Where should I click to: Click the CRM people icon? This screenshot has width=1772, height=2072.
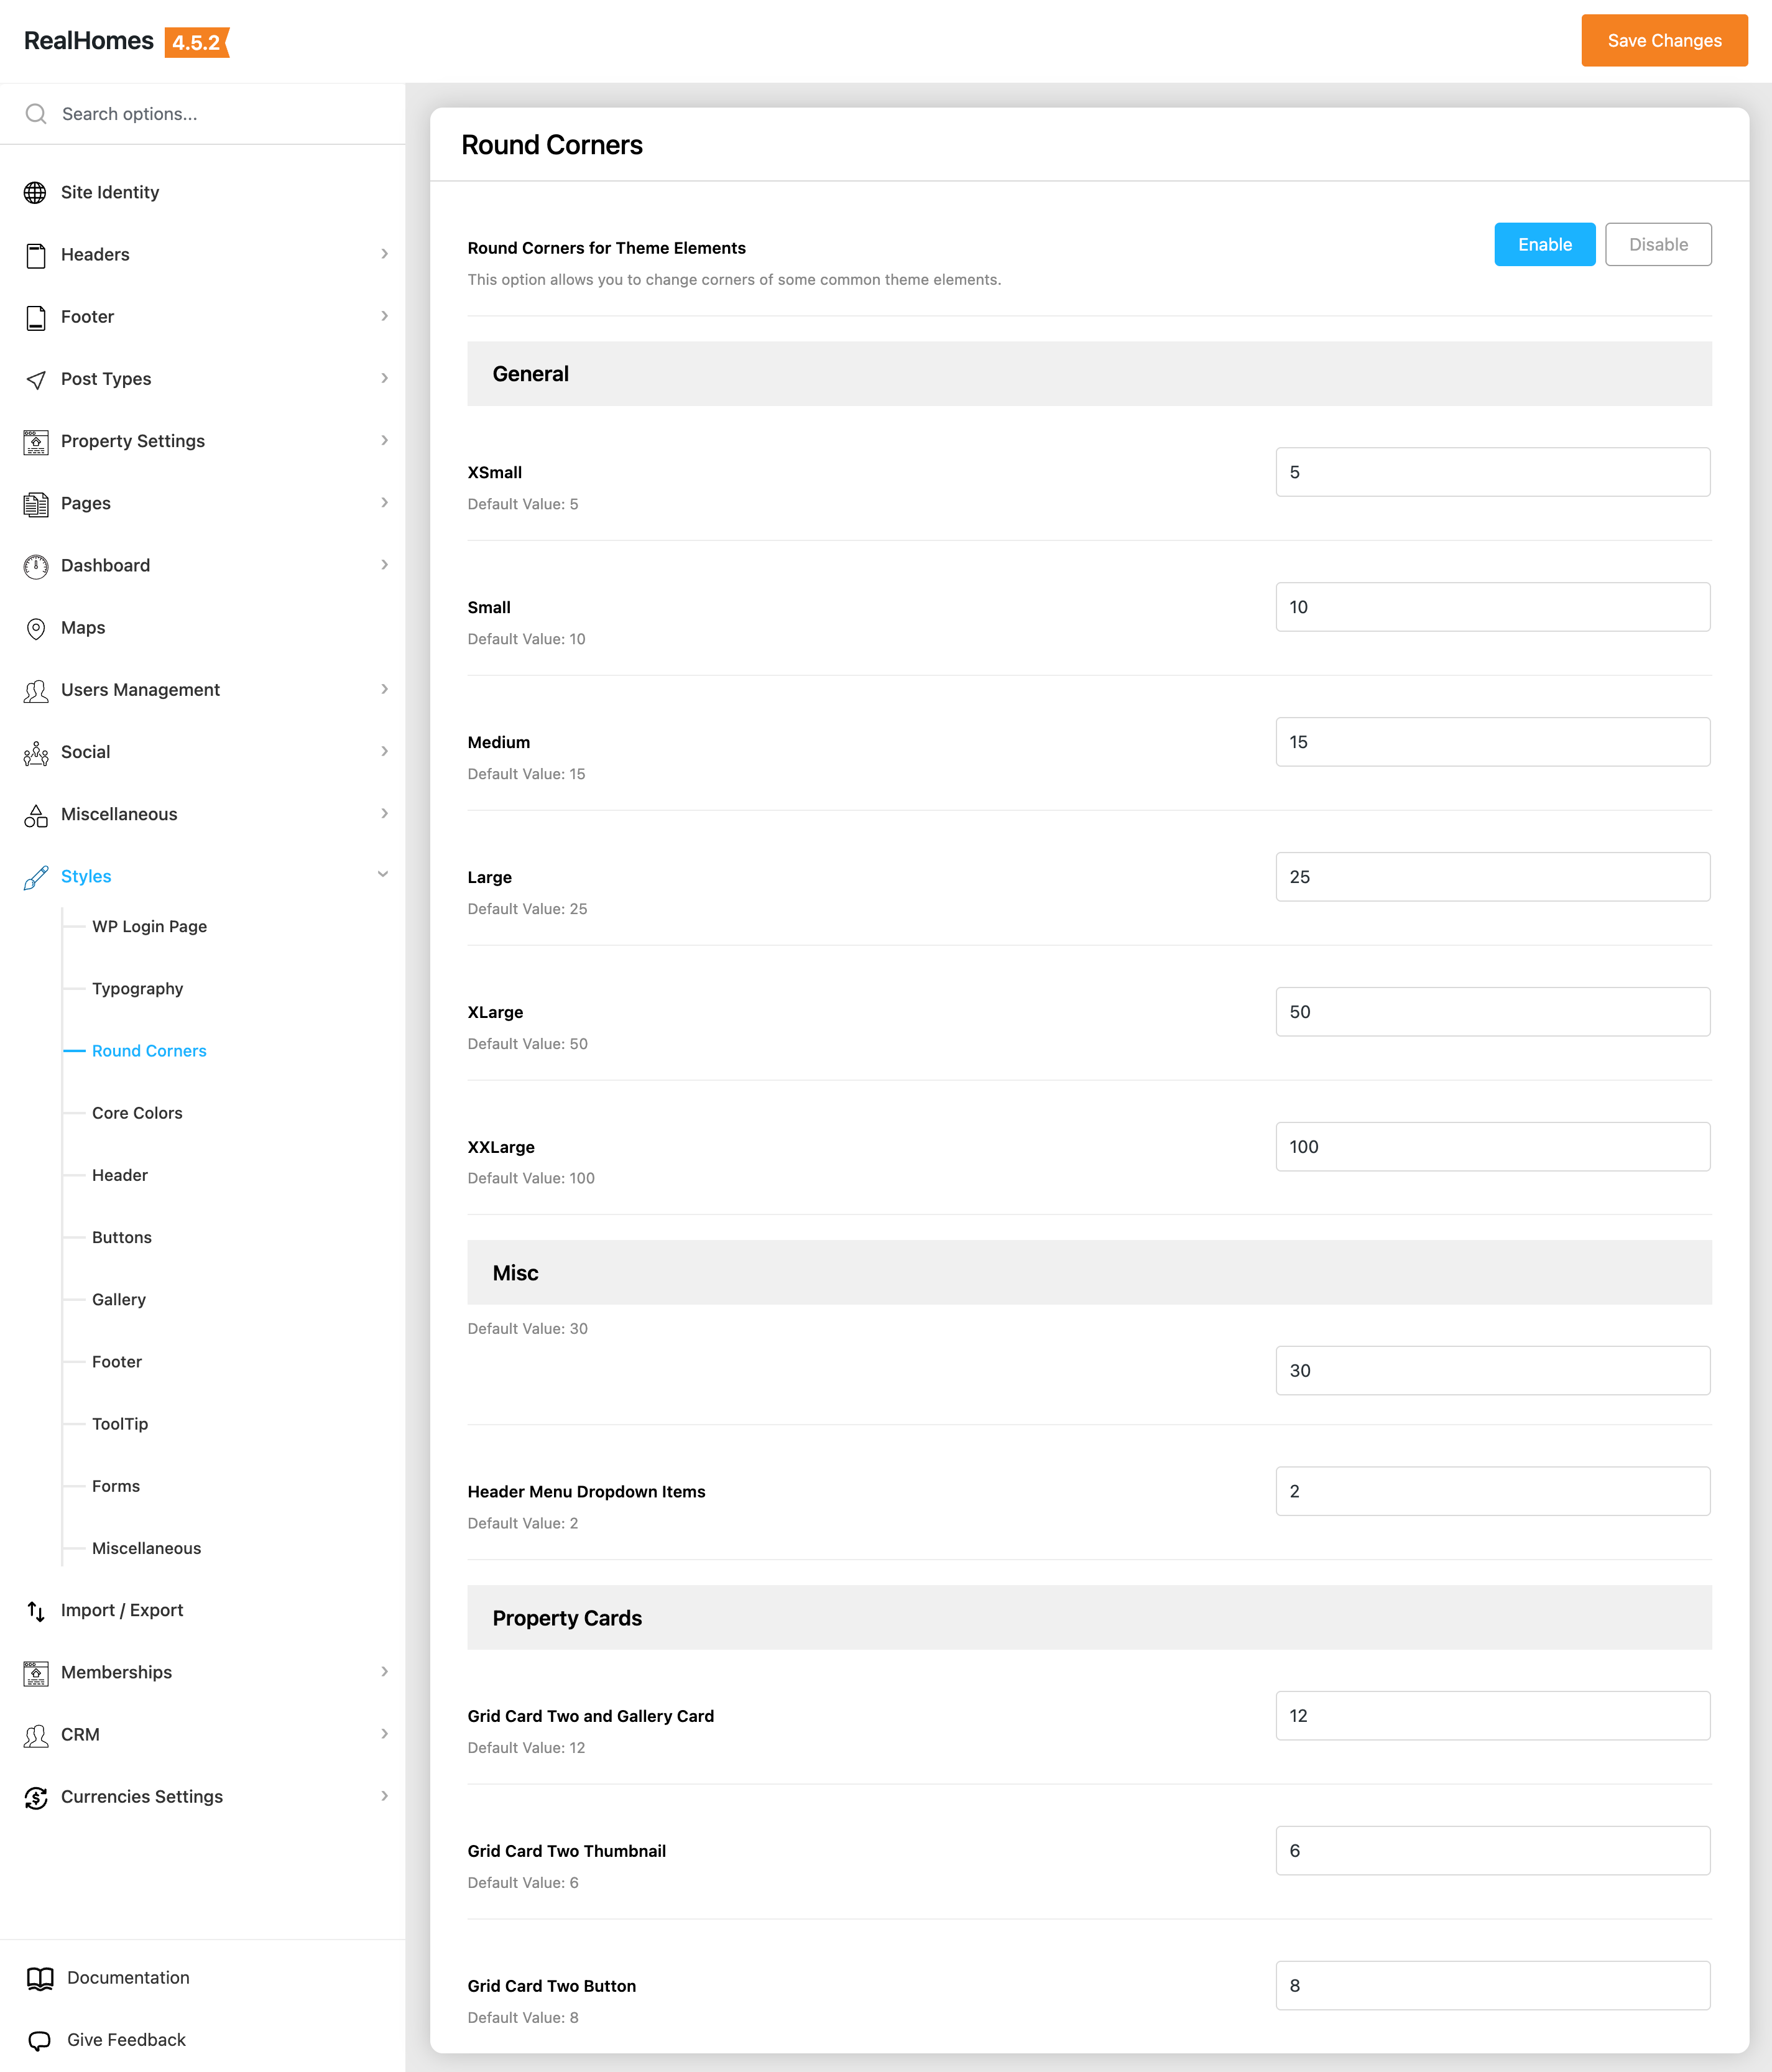coord(36,1735)
